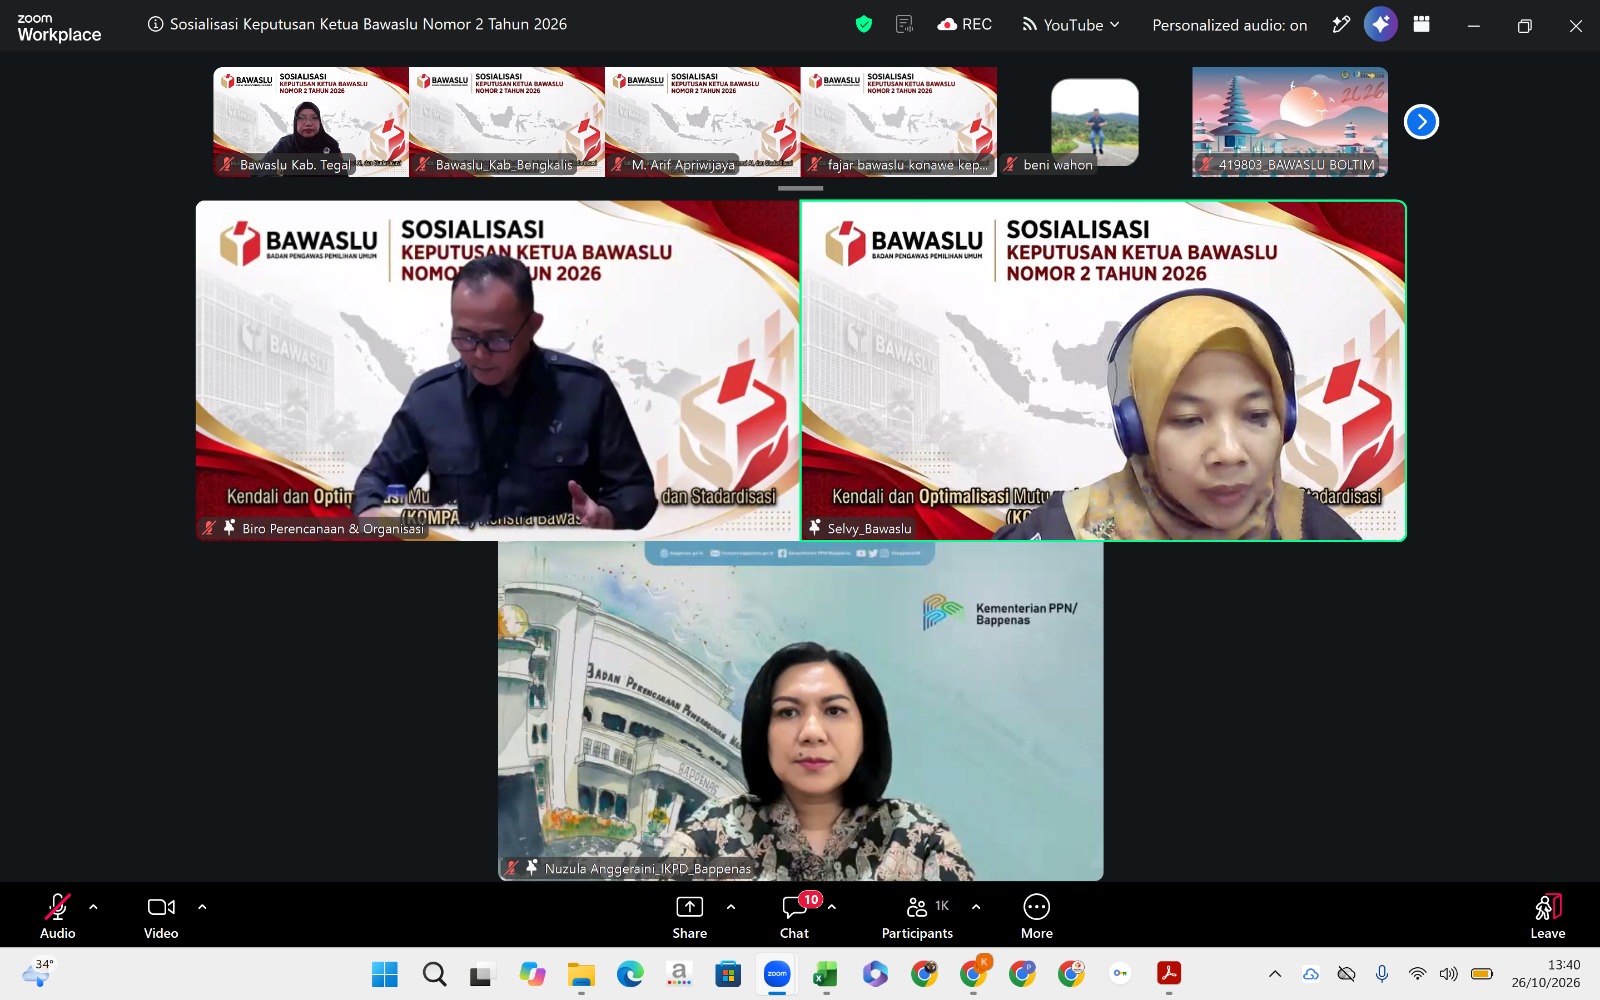
Task: Expand chat options caret beside Chat
Action: click(x=832, y=907)
